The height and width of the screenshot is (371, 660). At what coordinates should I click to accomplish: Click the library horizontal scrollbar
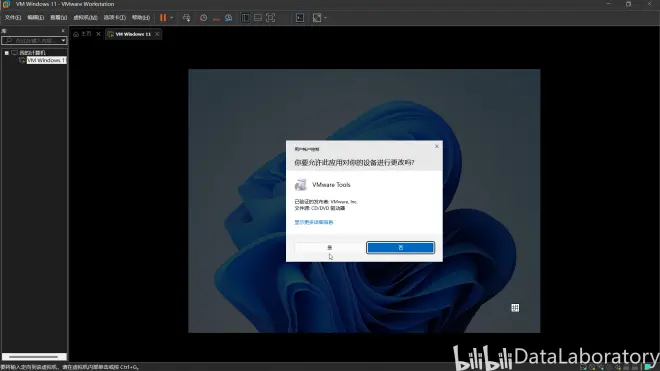pos(34,357)
